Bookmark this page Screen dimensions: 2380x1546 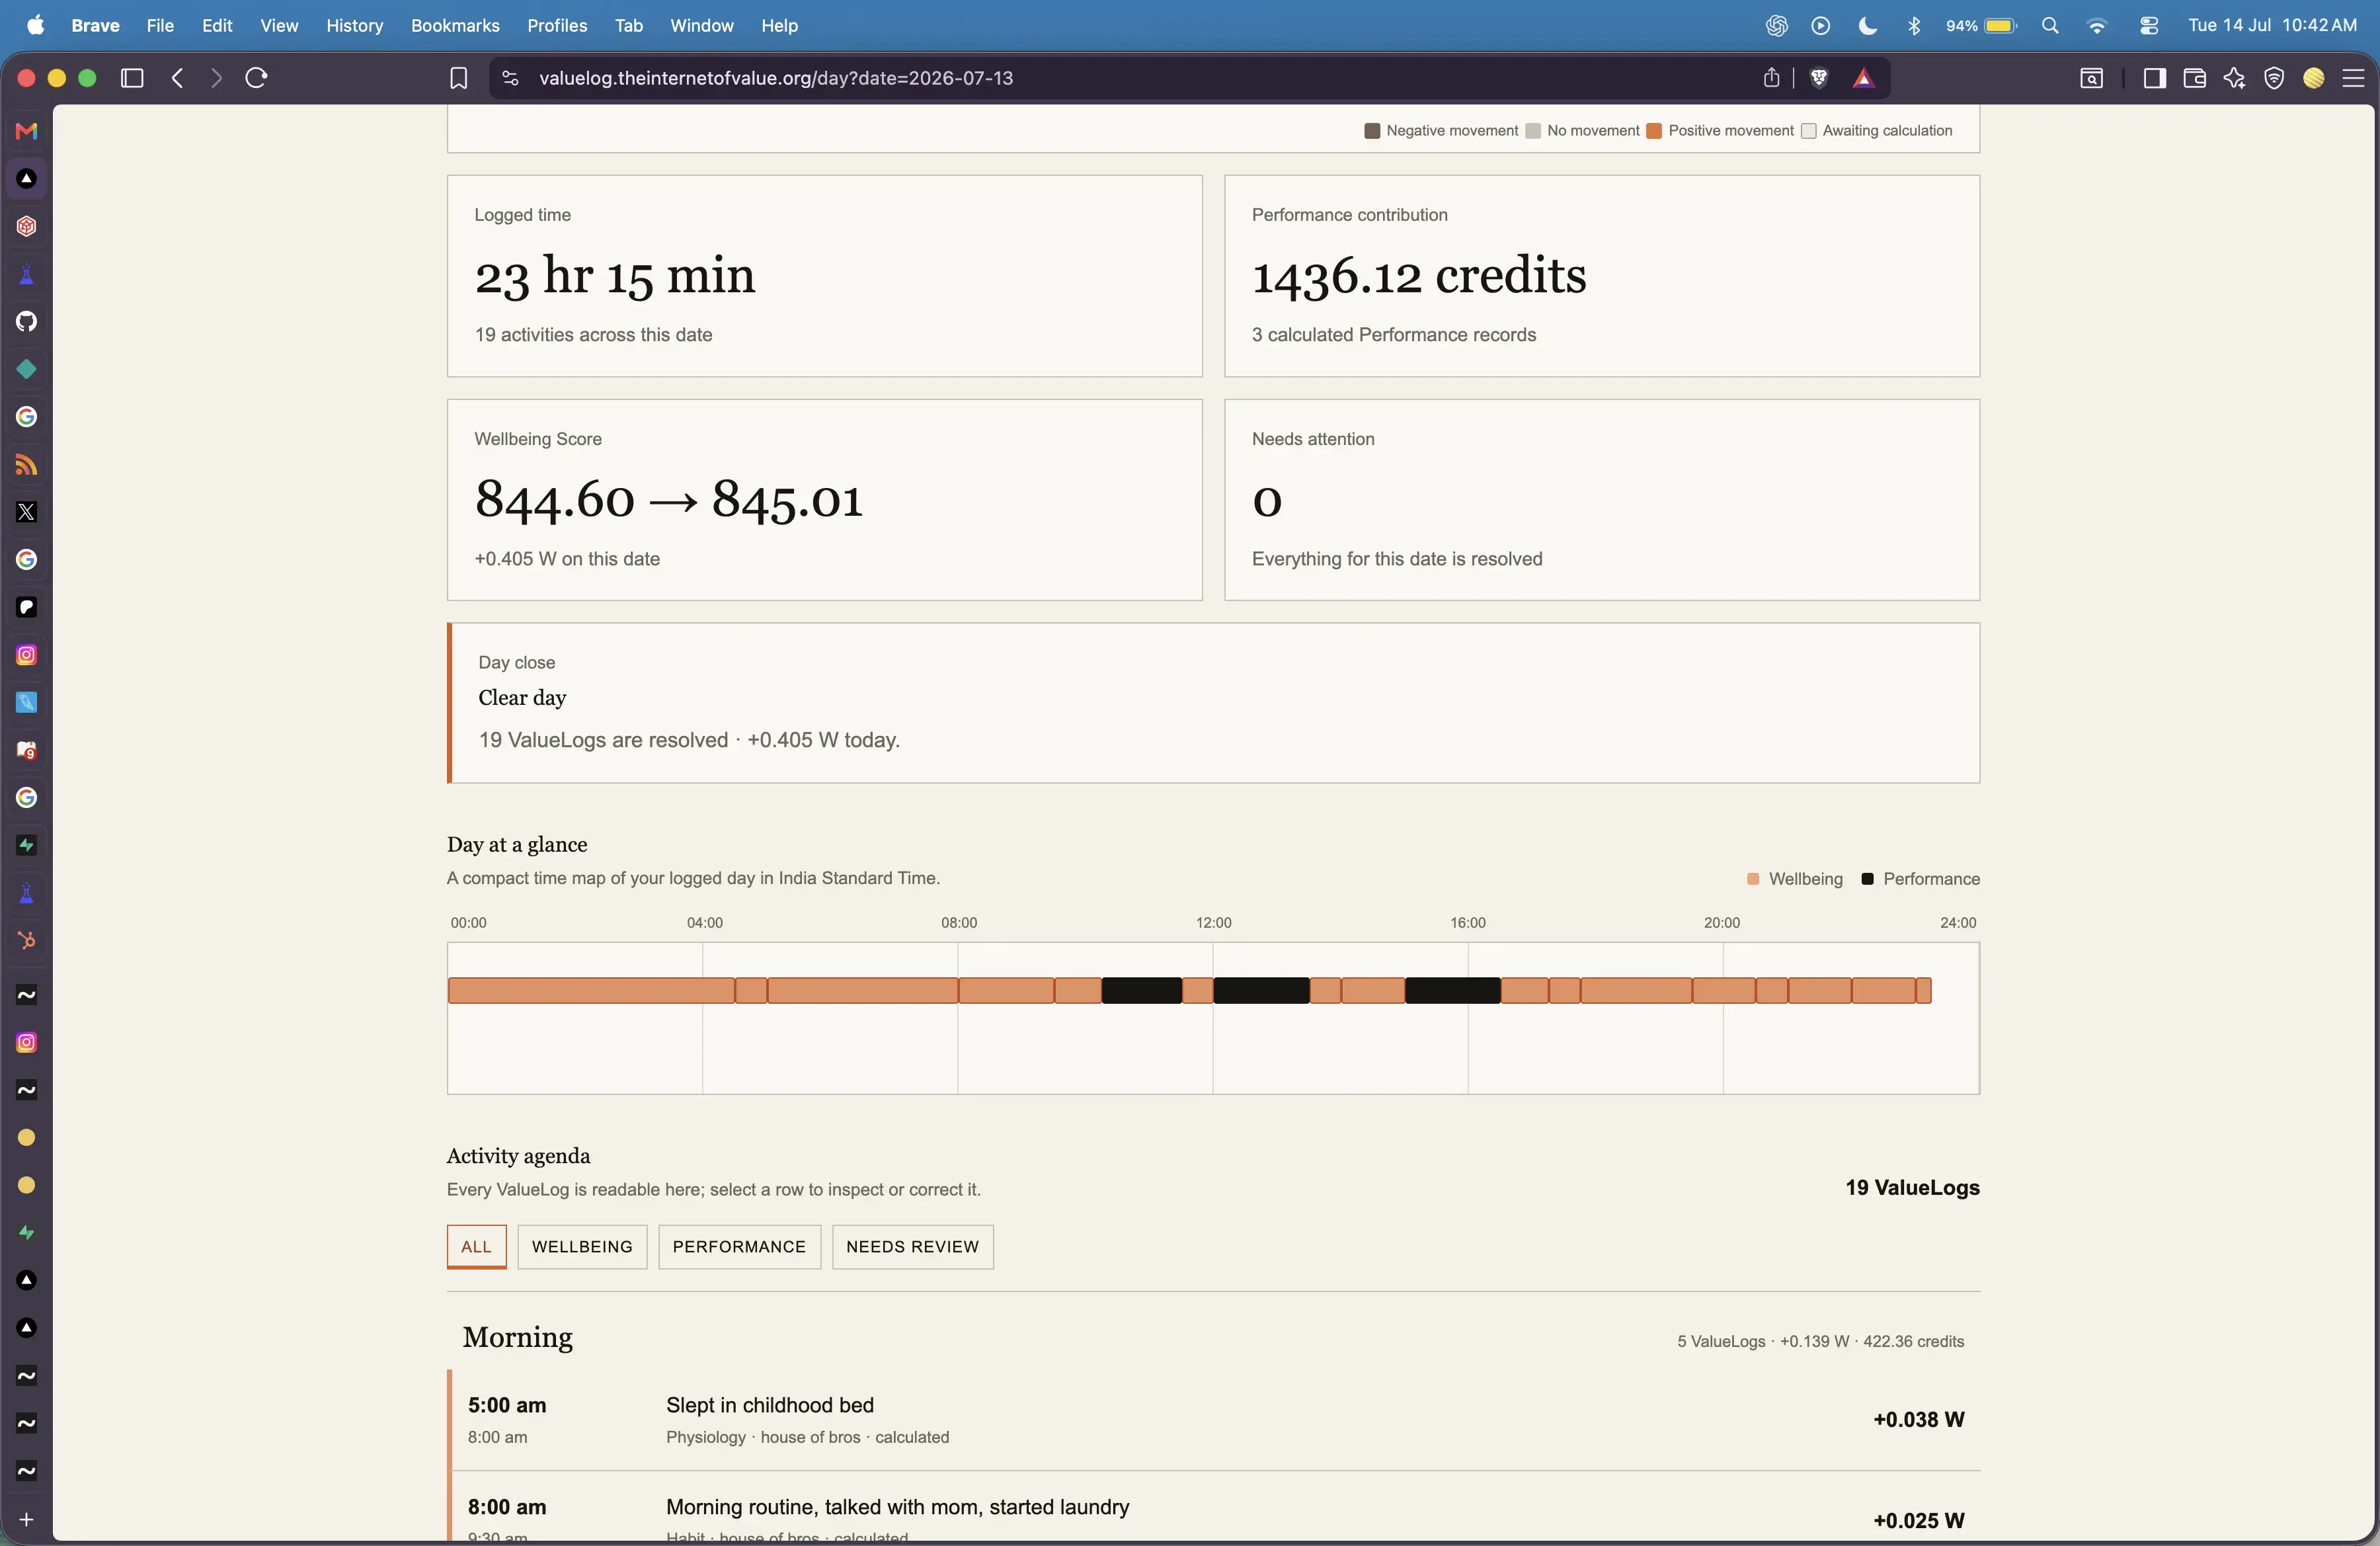click(x=458, y=78)
